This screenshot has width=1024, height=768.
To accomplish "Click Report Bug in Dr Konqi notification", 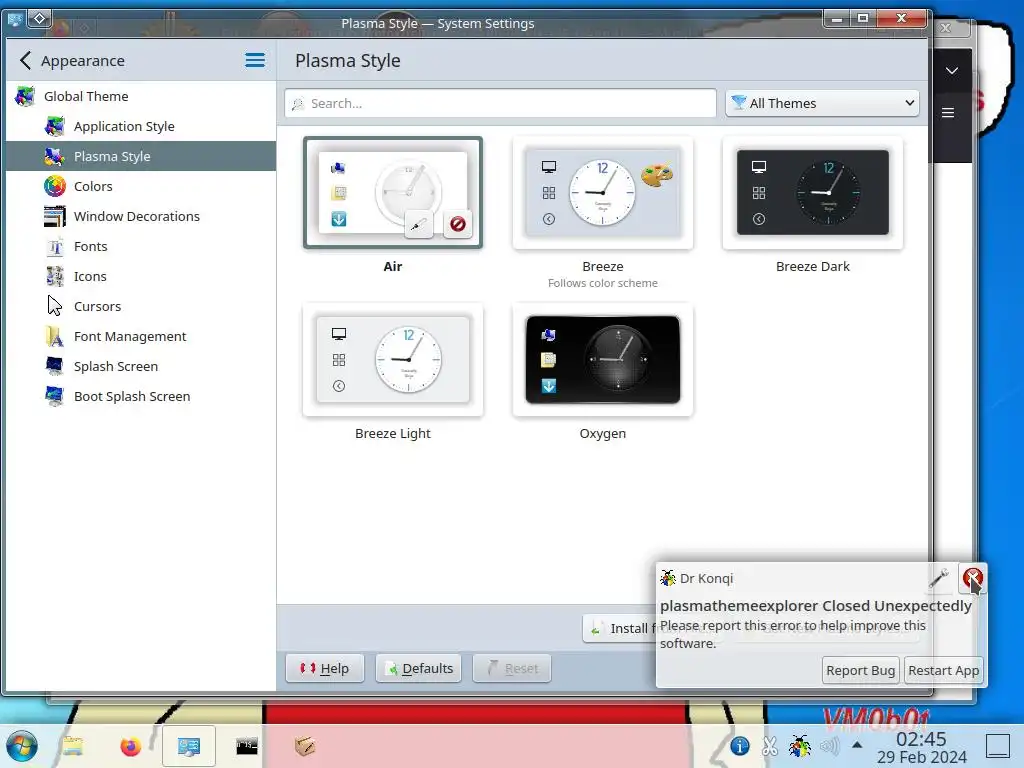I will coord(860,671).
